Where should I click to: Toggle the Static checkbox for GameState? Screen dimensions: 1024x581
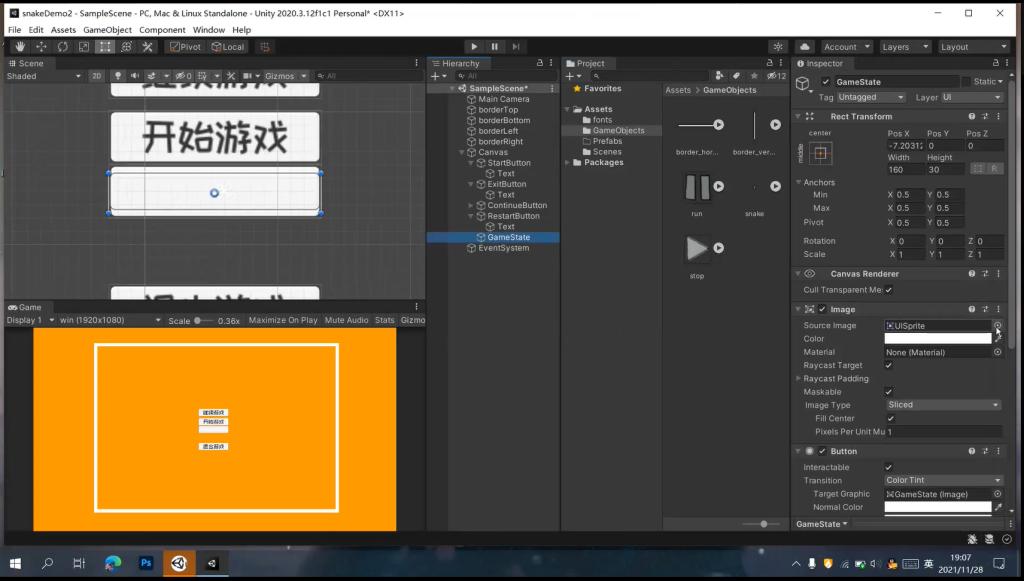pos(967,81)
